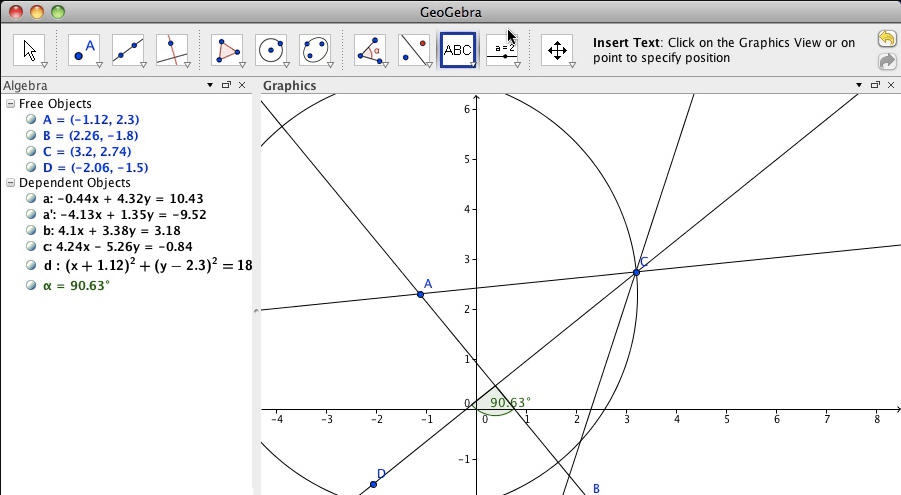
Task: Select the Perpendicular Line tool
Action: [x=172, y=49]
